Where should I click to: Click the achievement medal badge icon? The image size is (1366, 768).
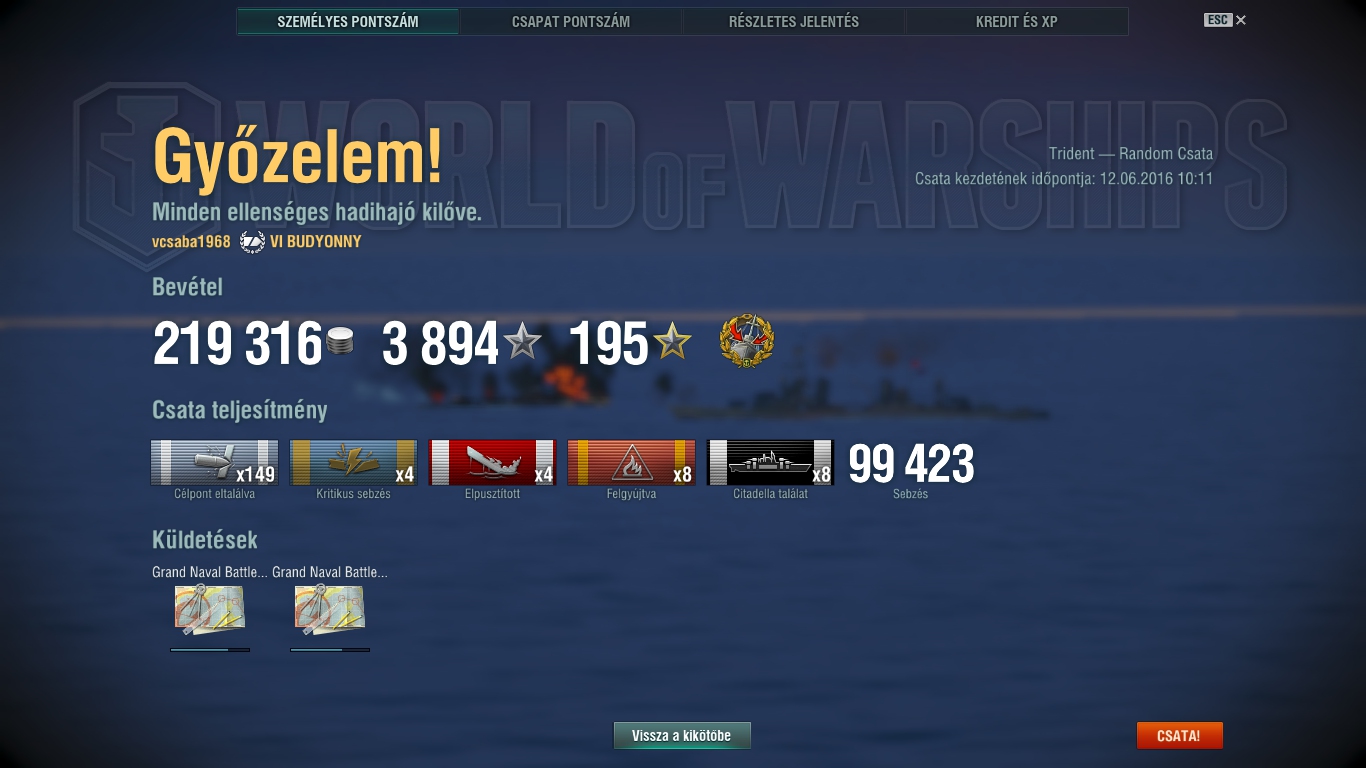click(x=746, y=343)
